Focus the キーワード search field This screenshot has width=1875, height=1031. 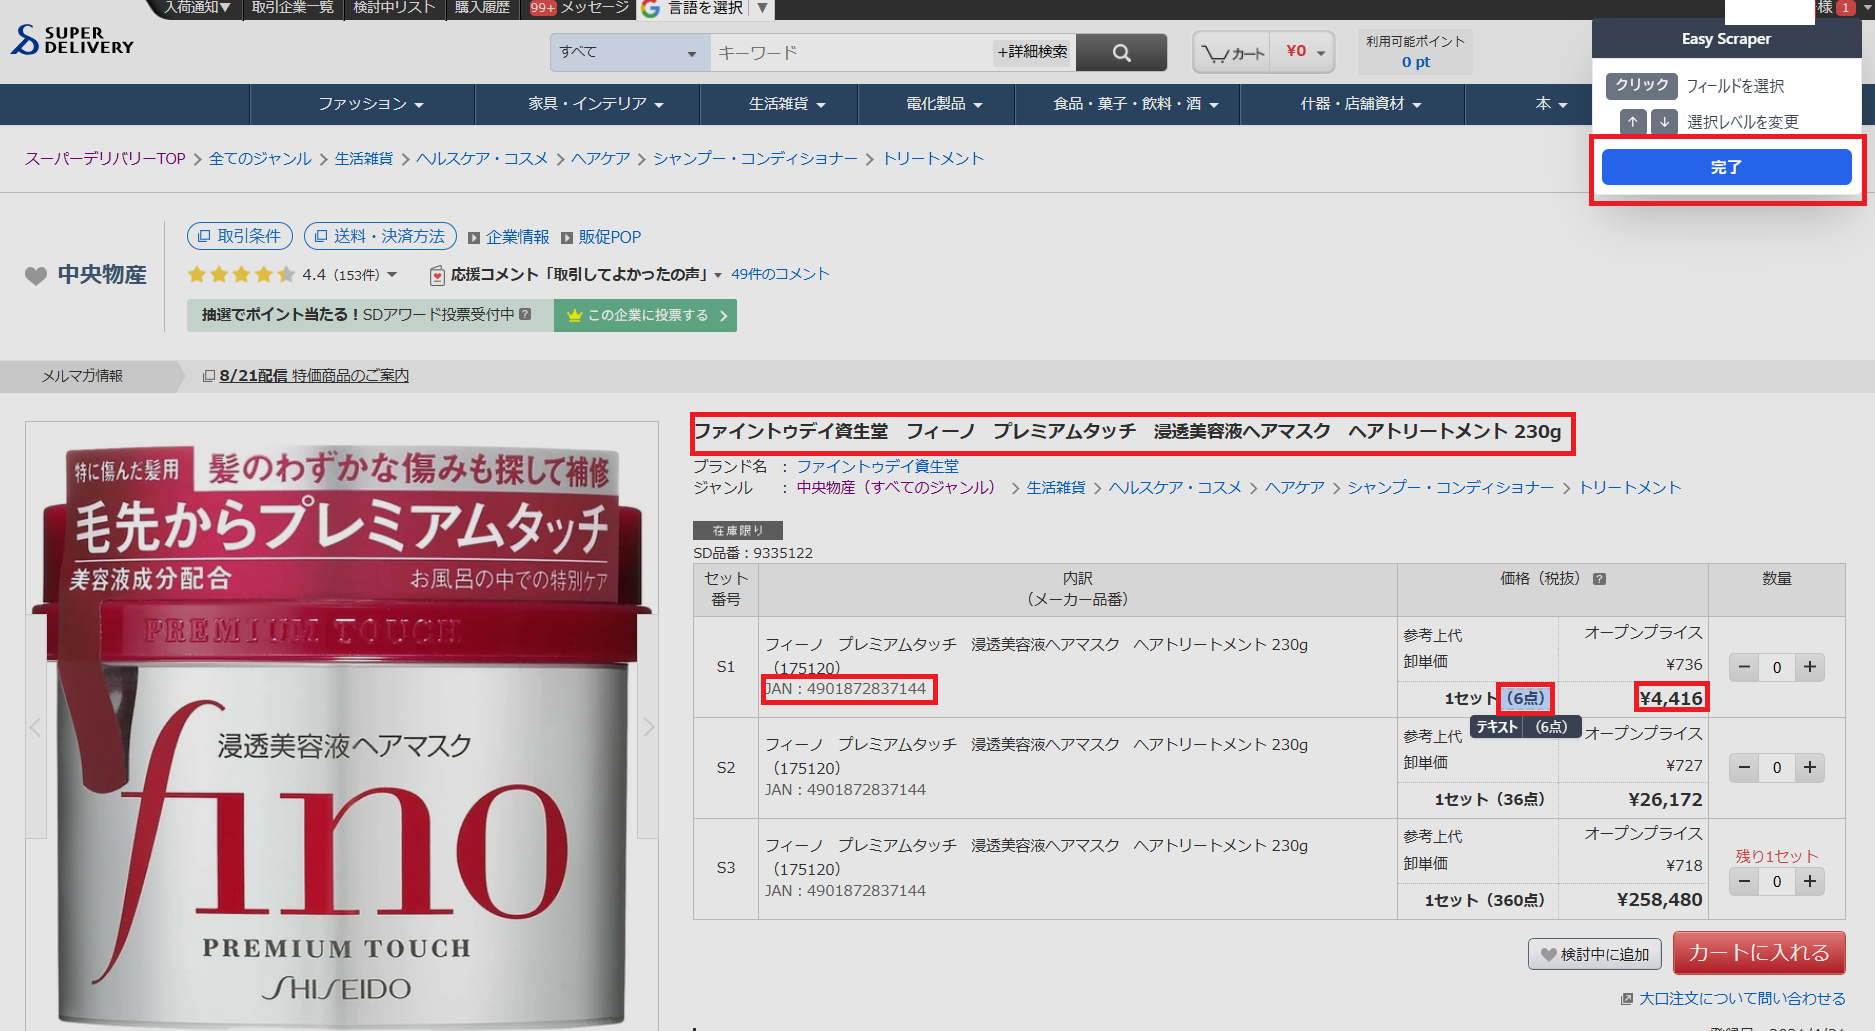(850, 52)
